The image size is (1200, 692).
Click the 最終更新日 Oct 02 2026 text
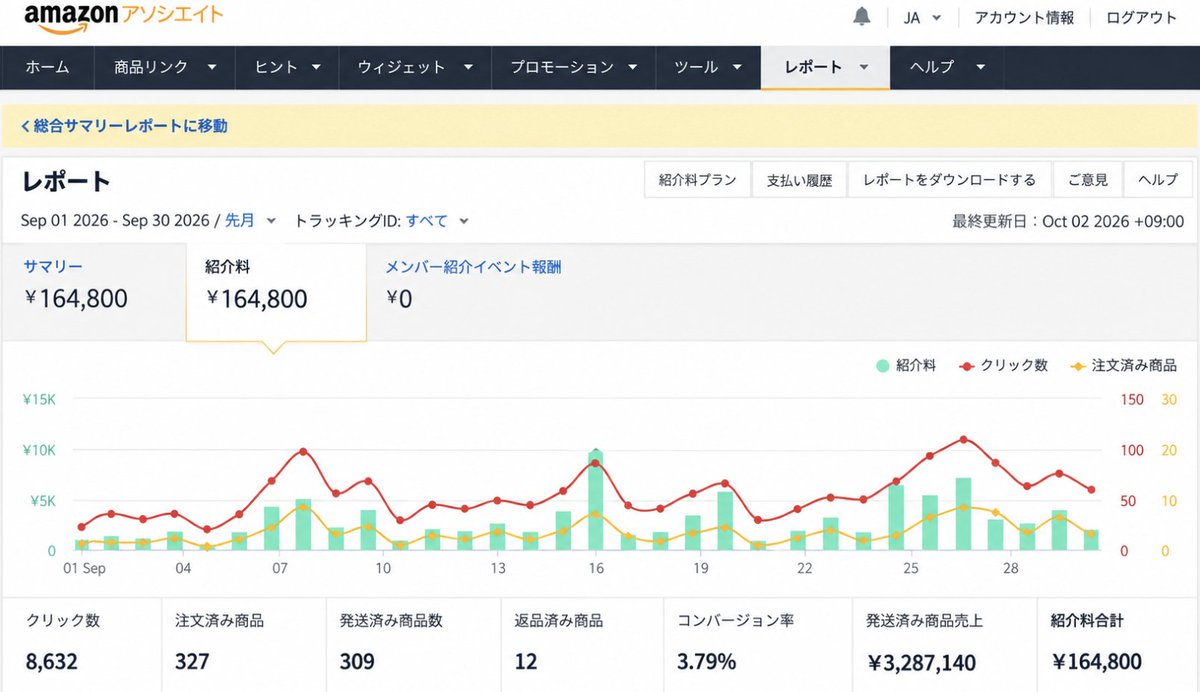(1068, 221)
